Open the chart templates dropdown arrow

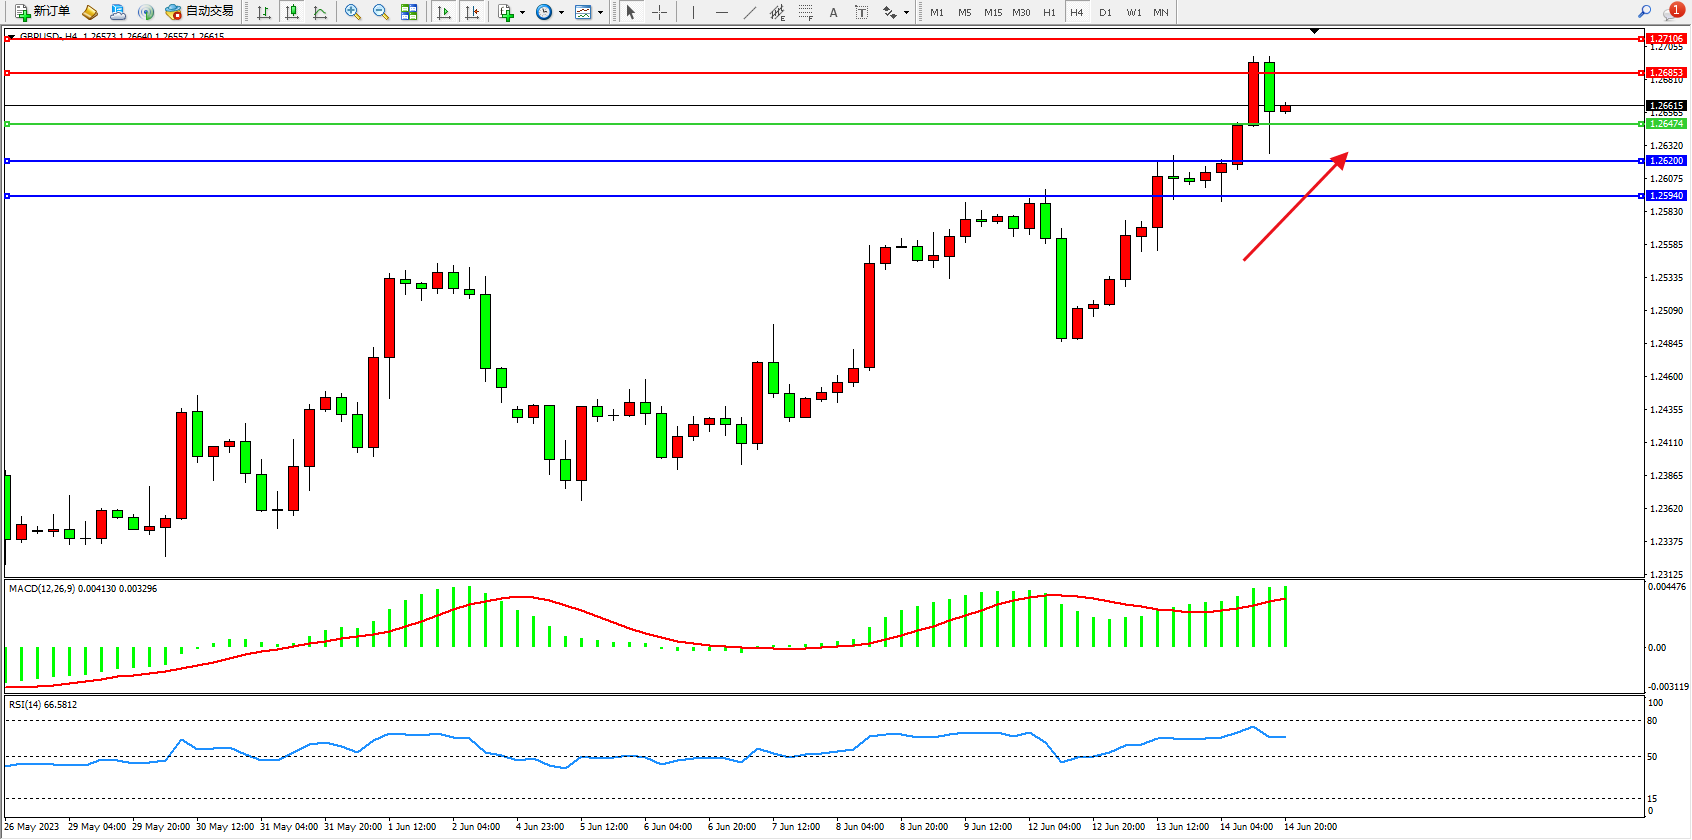tap(600, 13)
